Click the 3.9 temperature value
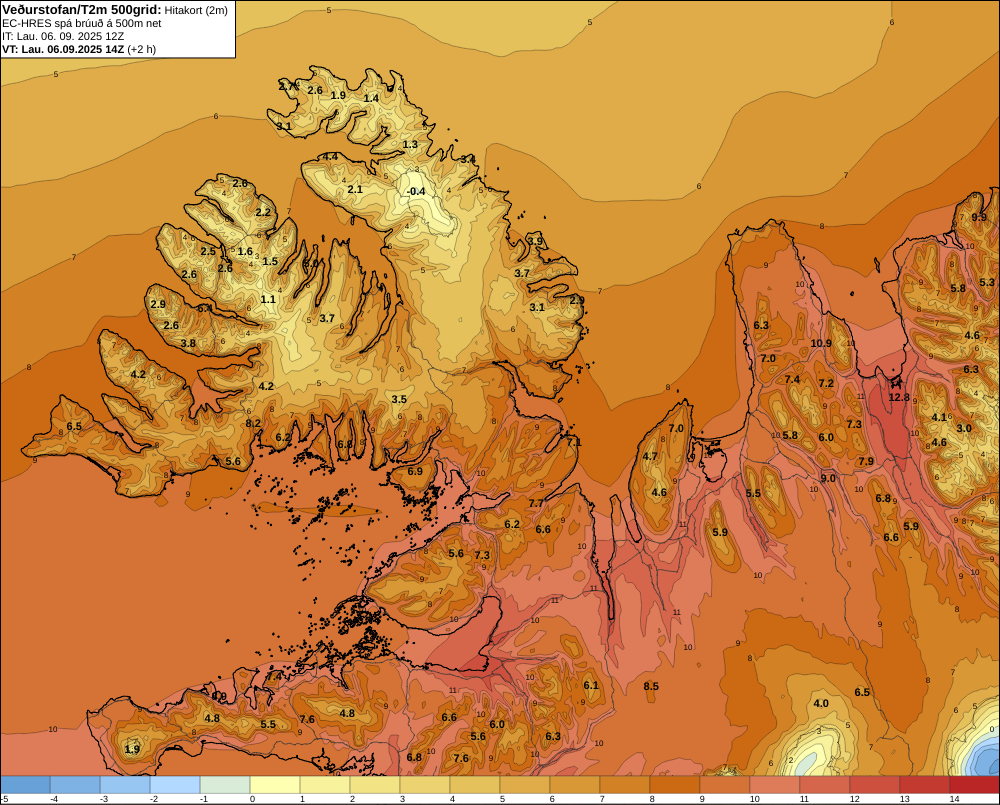 point(536,240)
